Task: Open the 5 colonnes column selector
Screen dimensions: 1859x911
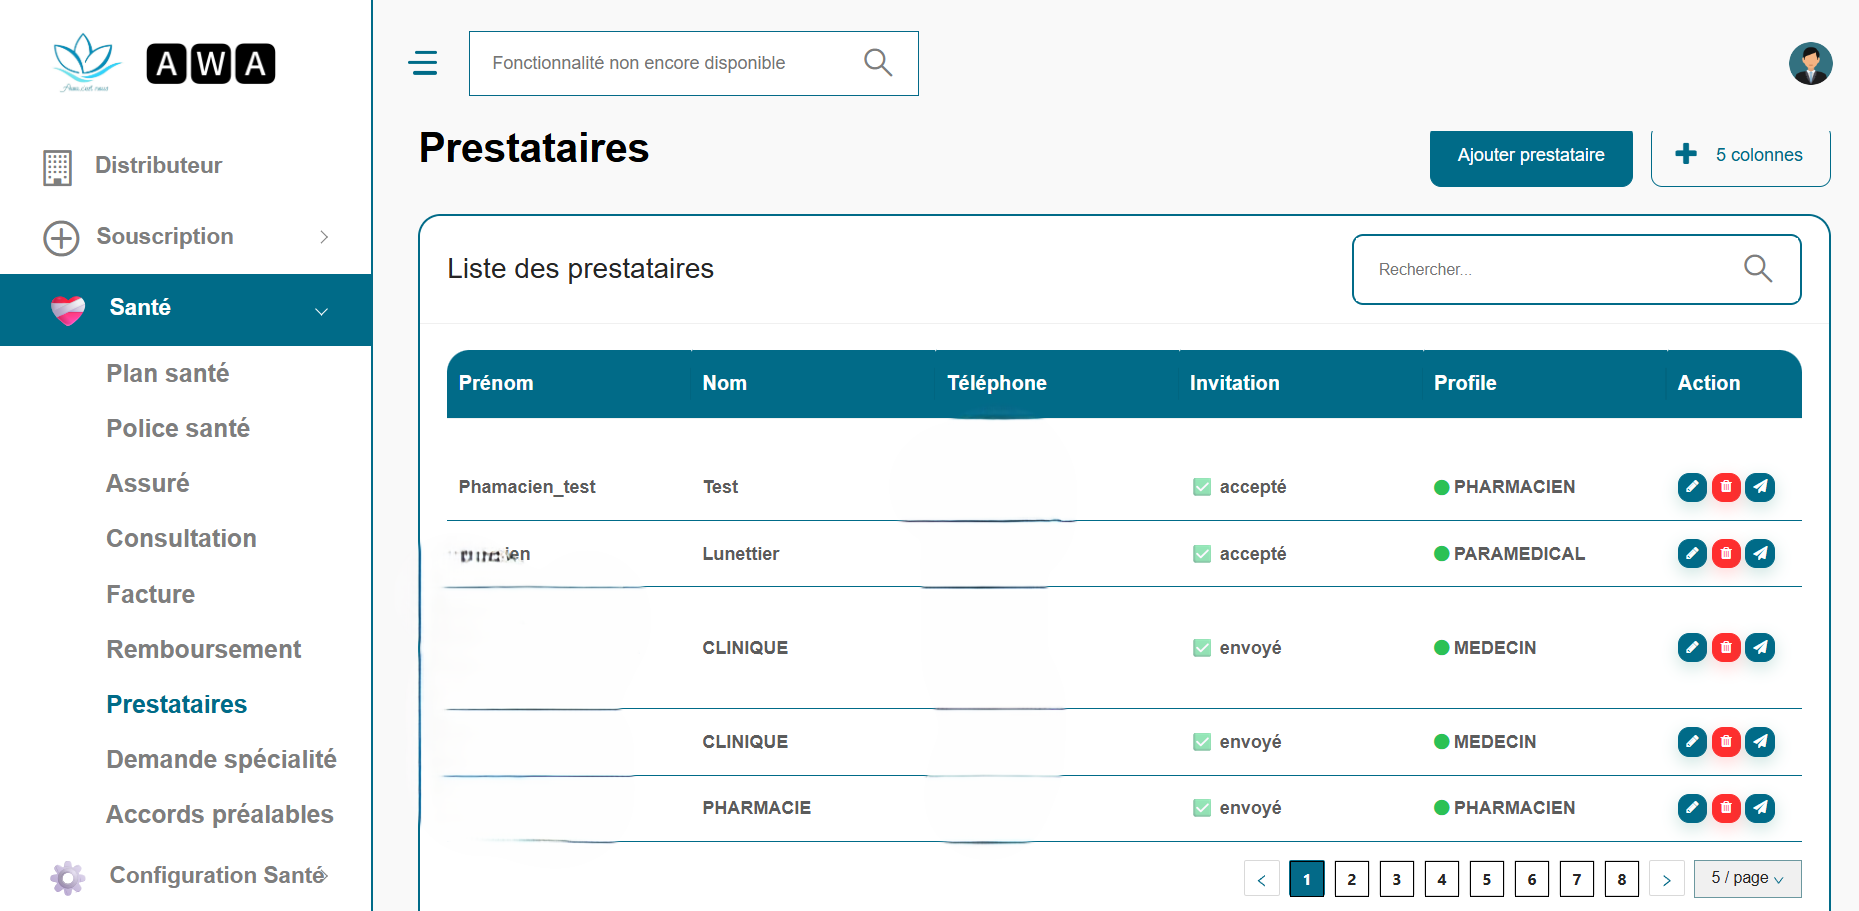Action: pyautogui.click(x=1740, y=156)
